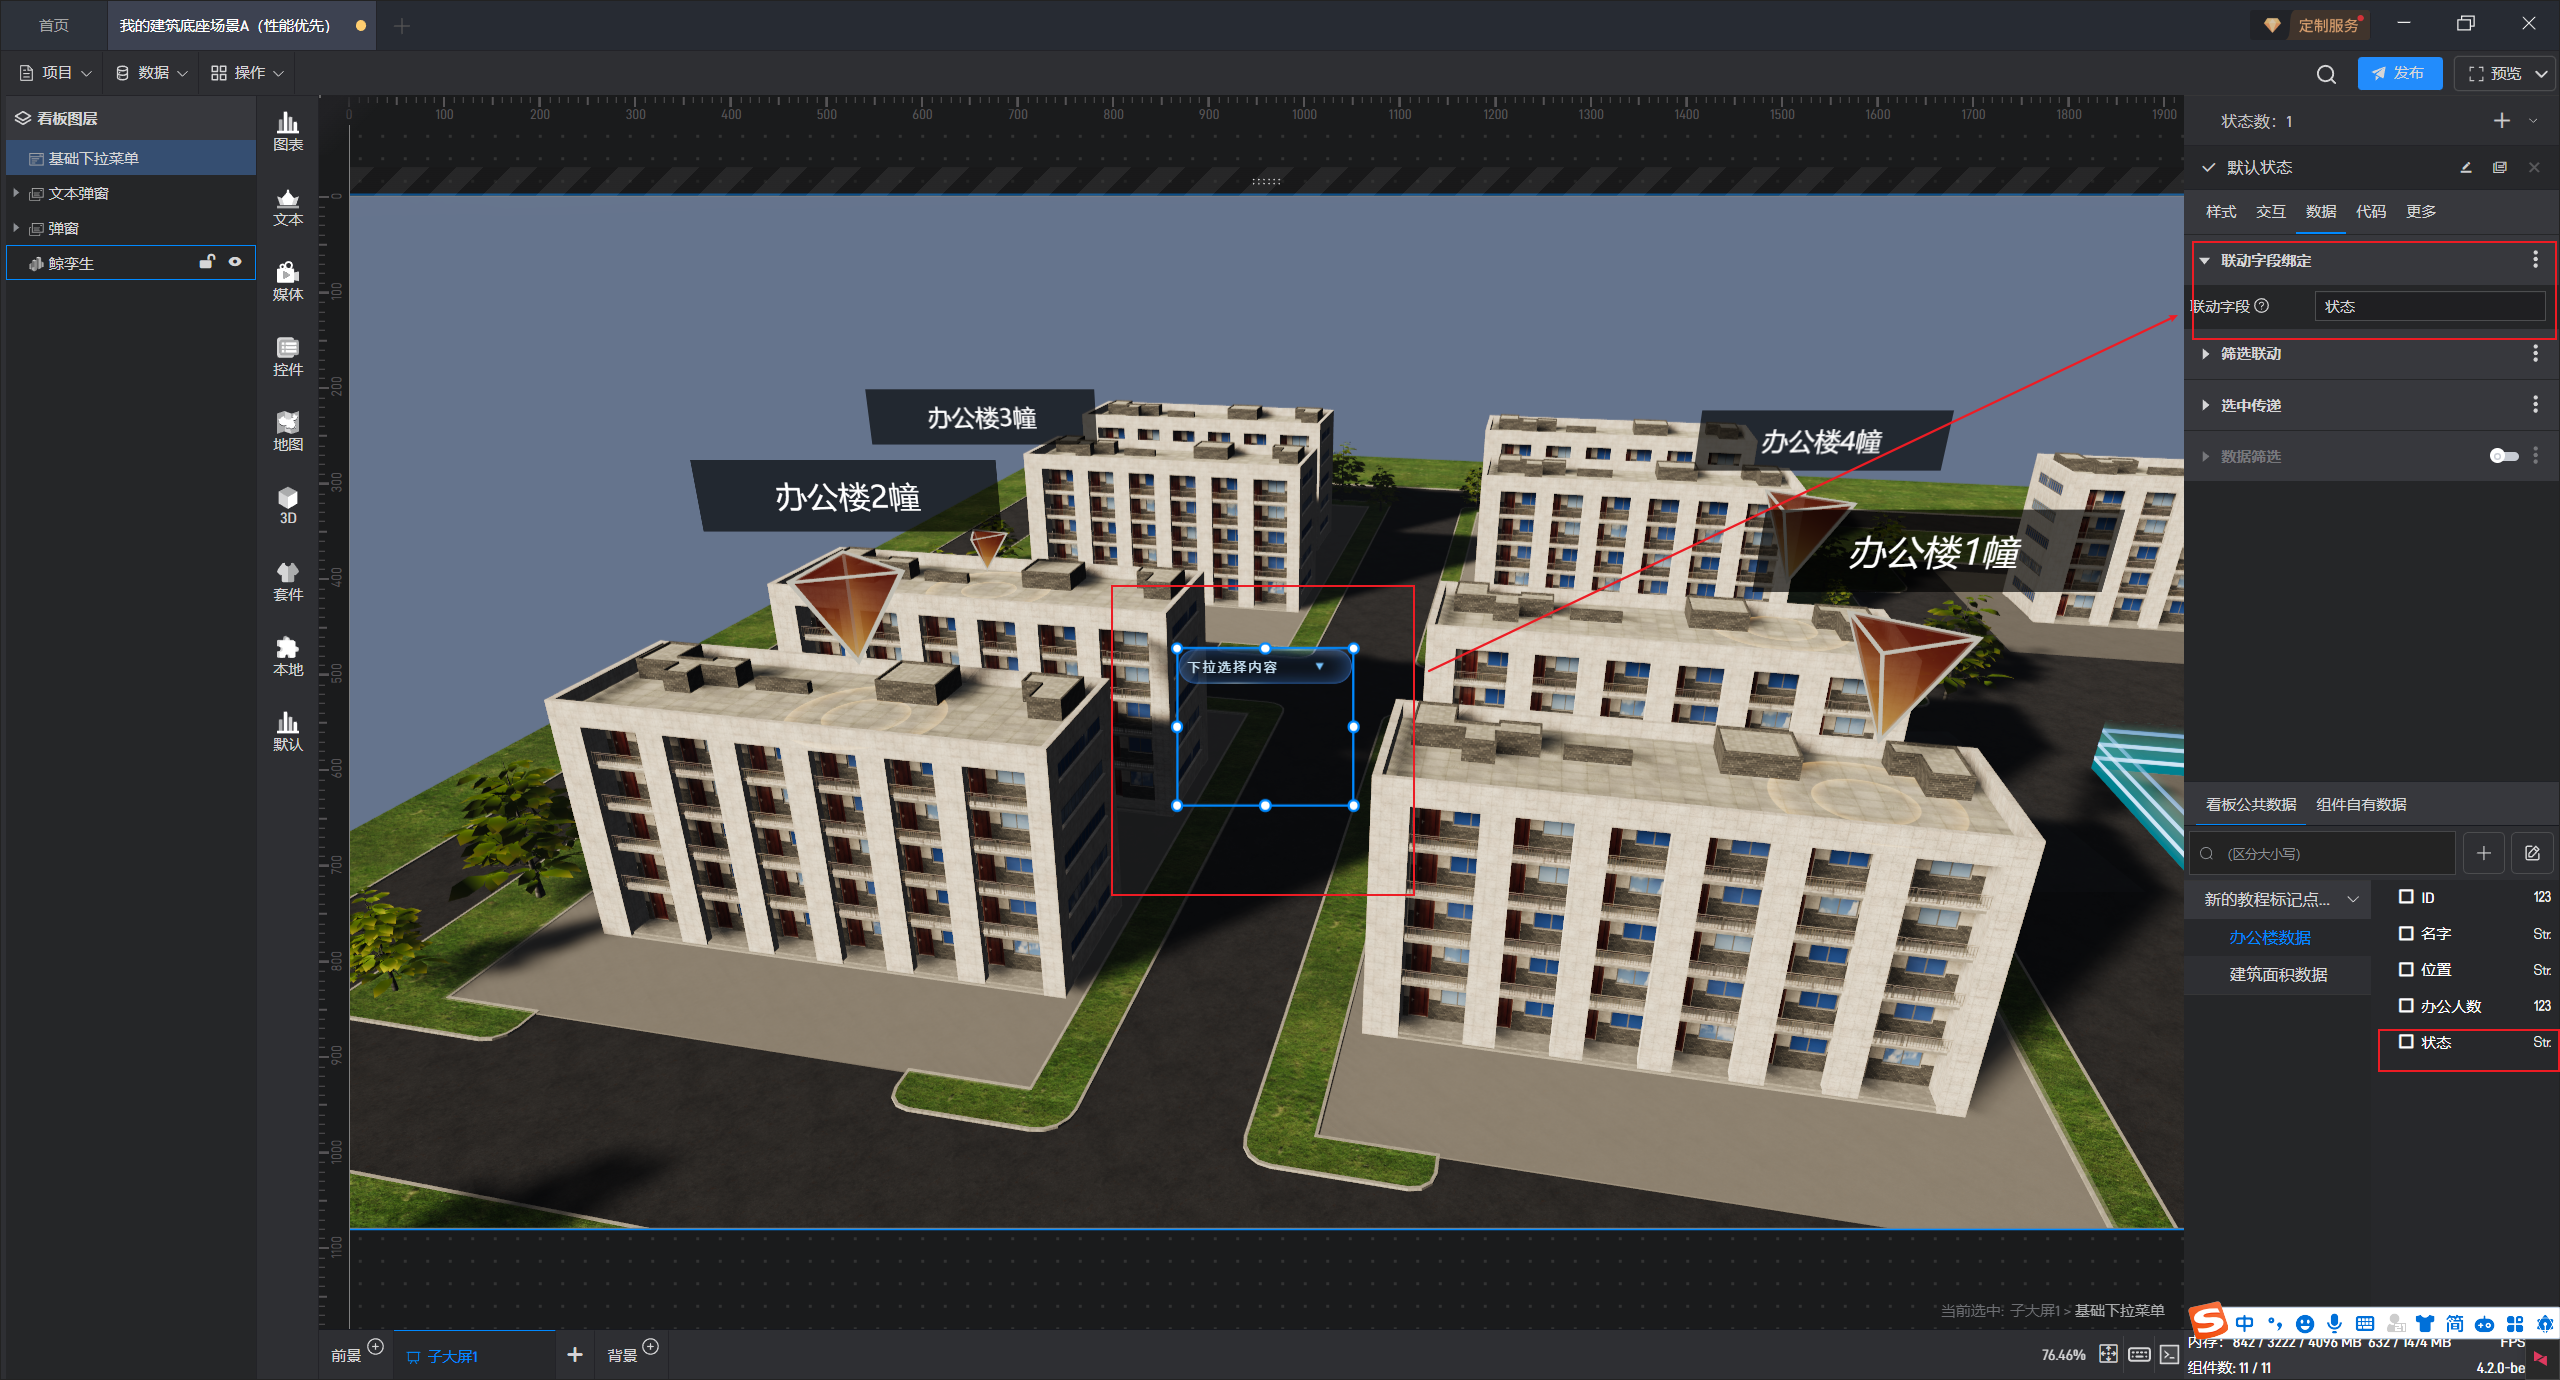Open the 预览 preview dropdown button

click(x=2540, y=74)
